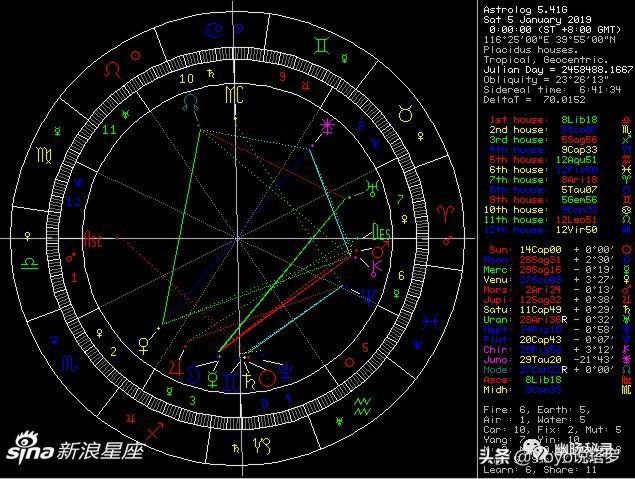The image size is (635, 479).
Task: Click house number 5 on the wheel
Action: point(365,347)
